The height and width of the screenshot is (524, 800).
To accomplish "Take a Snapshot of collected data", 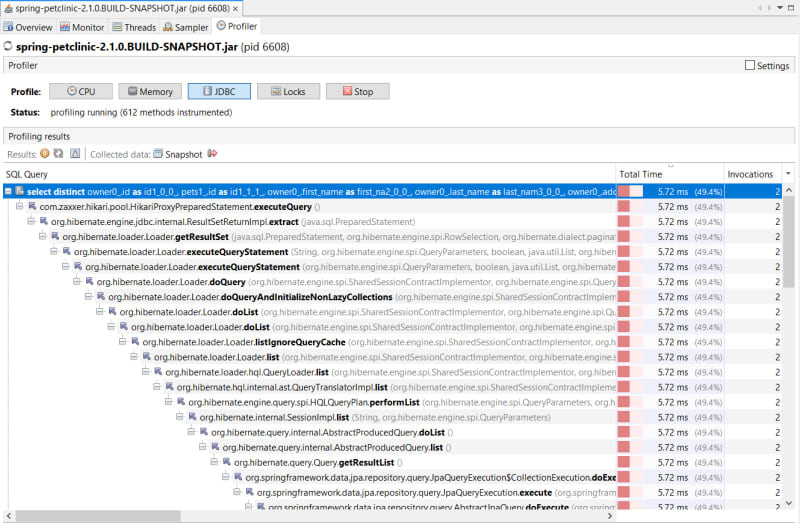I will [176, 154].
